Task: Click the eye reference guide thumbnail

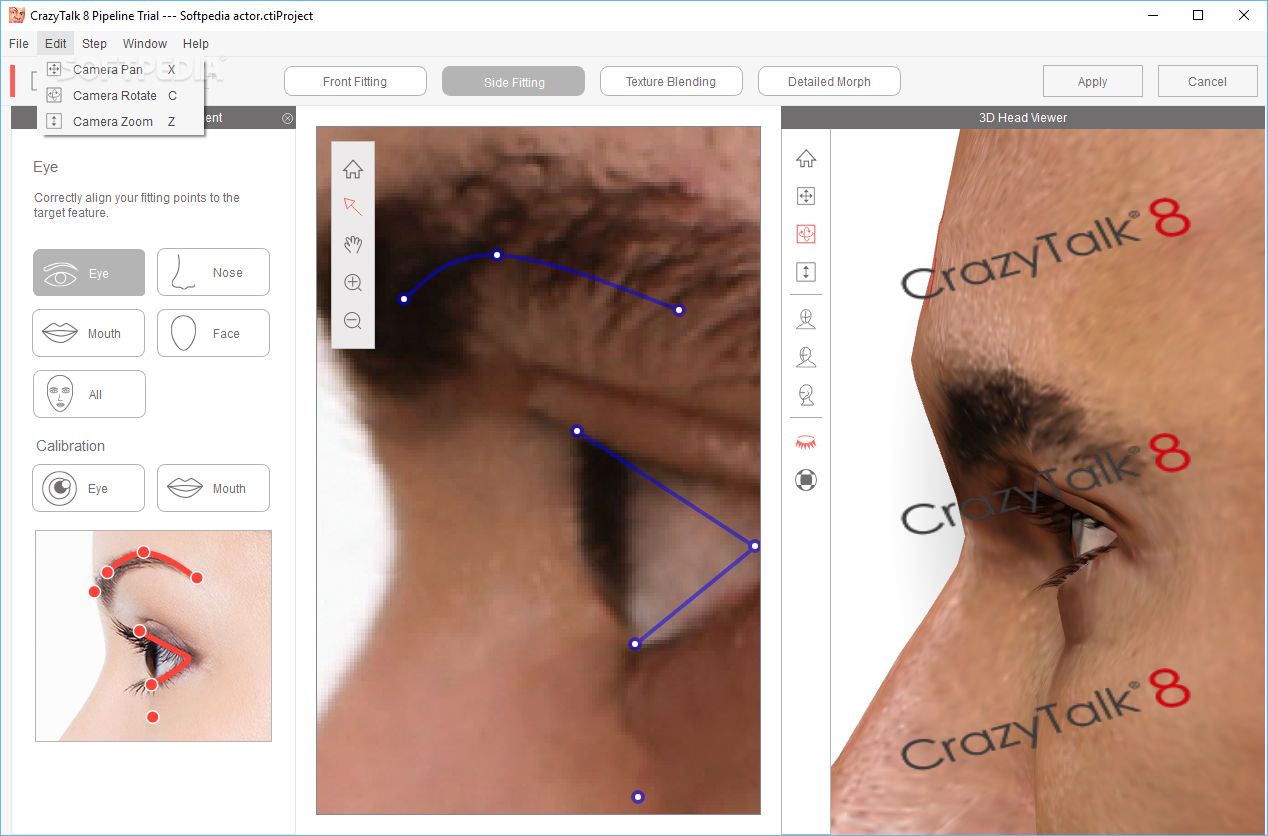Action: [x=153, y=636]
